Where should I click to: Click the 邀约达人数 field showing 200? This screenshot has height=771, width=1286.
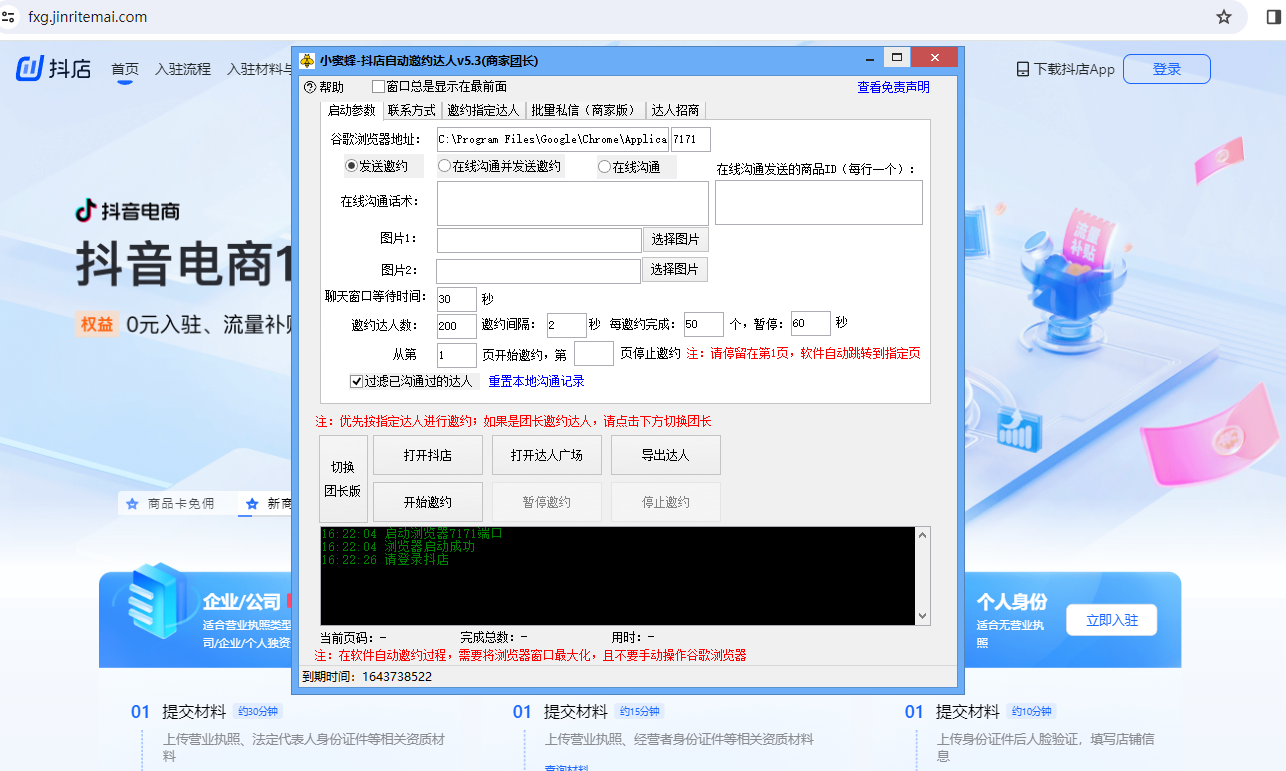coord(457,325)
